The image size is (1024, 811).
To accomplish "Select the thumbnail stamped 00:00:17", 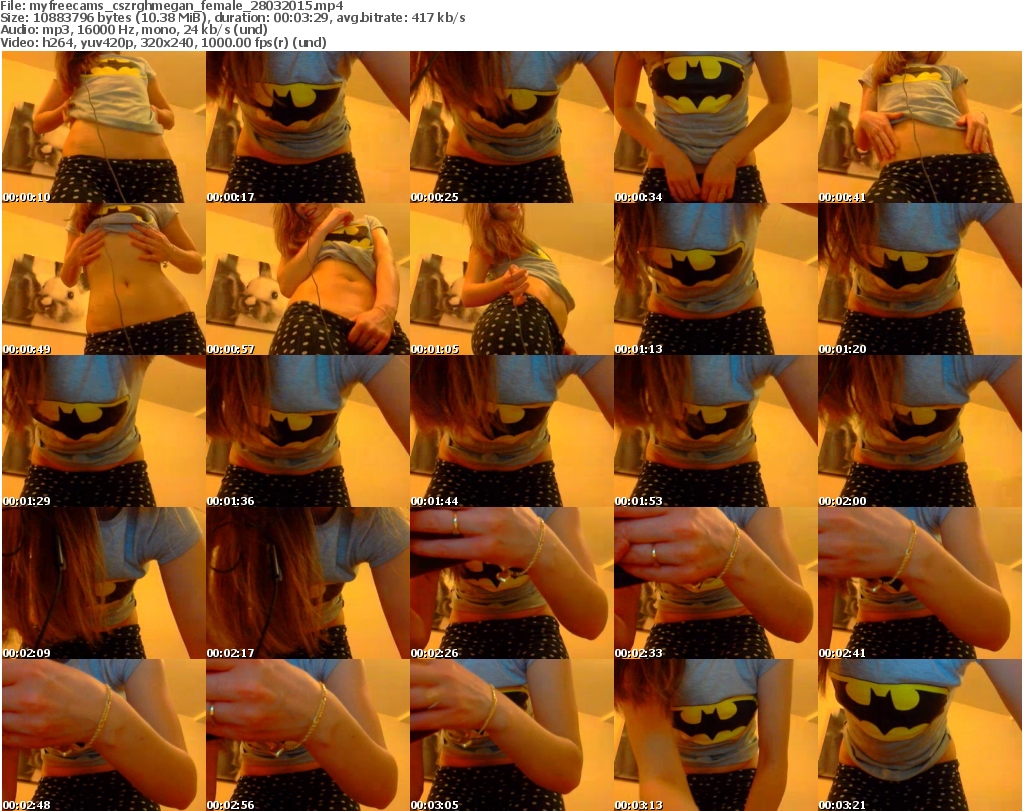I will [308, 127].
